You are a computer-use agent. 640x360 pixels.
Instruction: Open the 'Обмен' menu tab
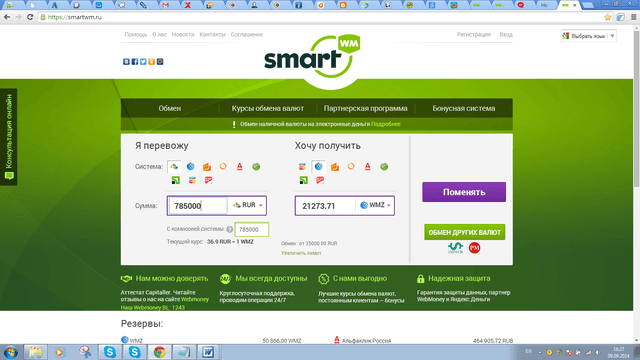(170, 108)
